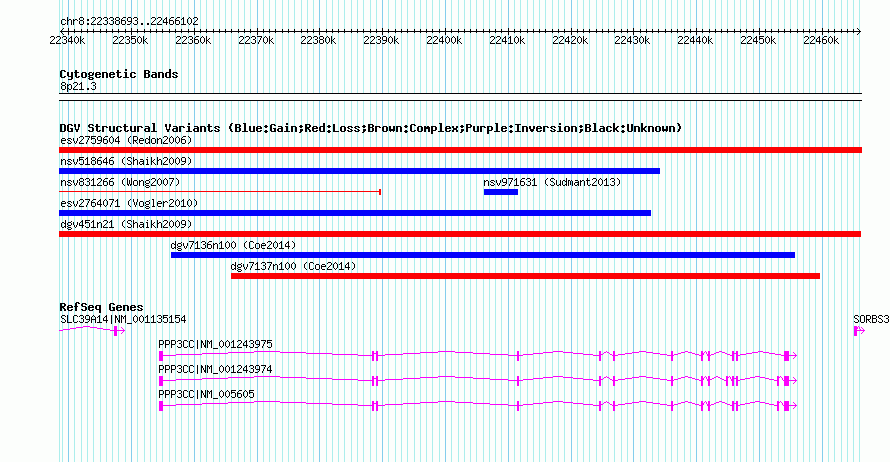This screenshot has height=462, width=890.
Task: Select the nsv971631 (Sudmant2013) short blue bar
Action: coord(501,192)
